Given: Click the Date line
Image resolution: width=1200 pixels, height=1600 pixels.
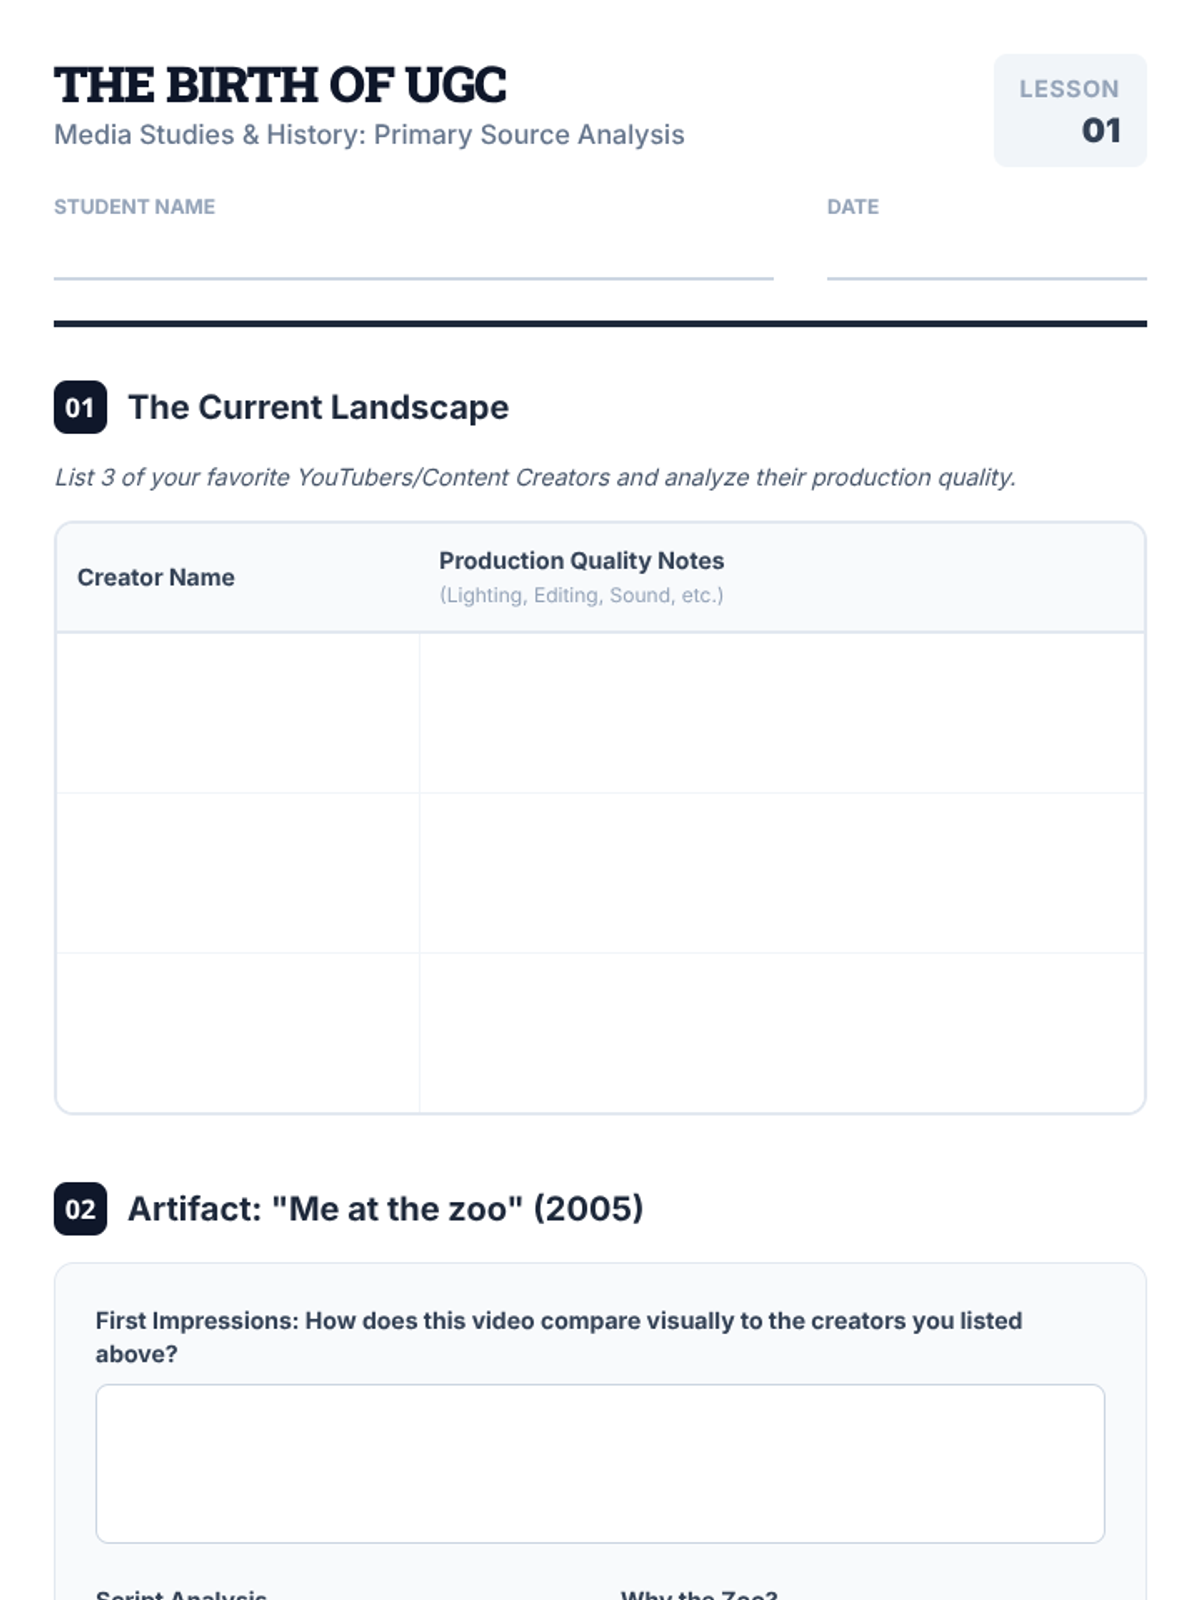Looking at the screenshot, I should (986, 260).
